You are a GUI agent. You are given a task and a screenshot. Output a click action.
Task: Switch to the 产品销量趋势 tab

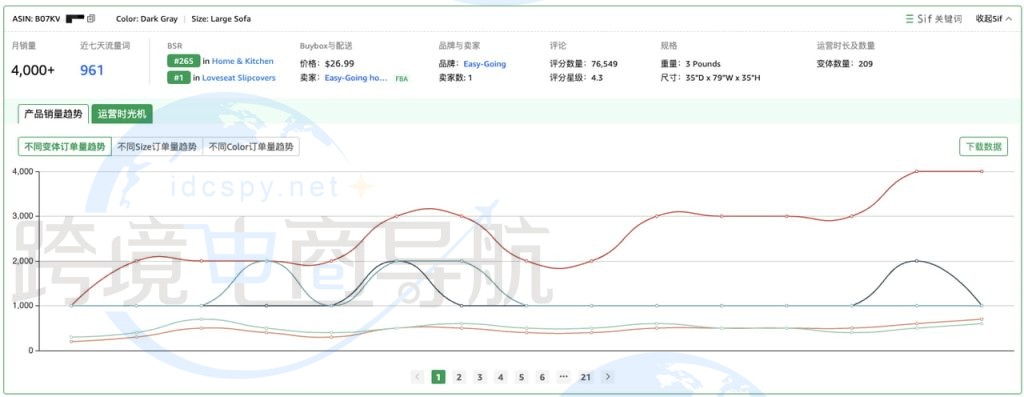pyautogui.click(x=54, y=114)
